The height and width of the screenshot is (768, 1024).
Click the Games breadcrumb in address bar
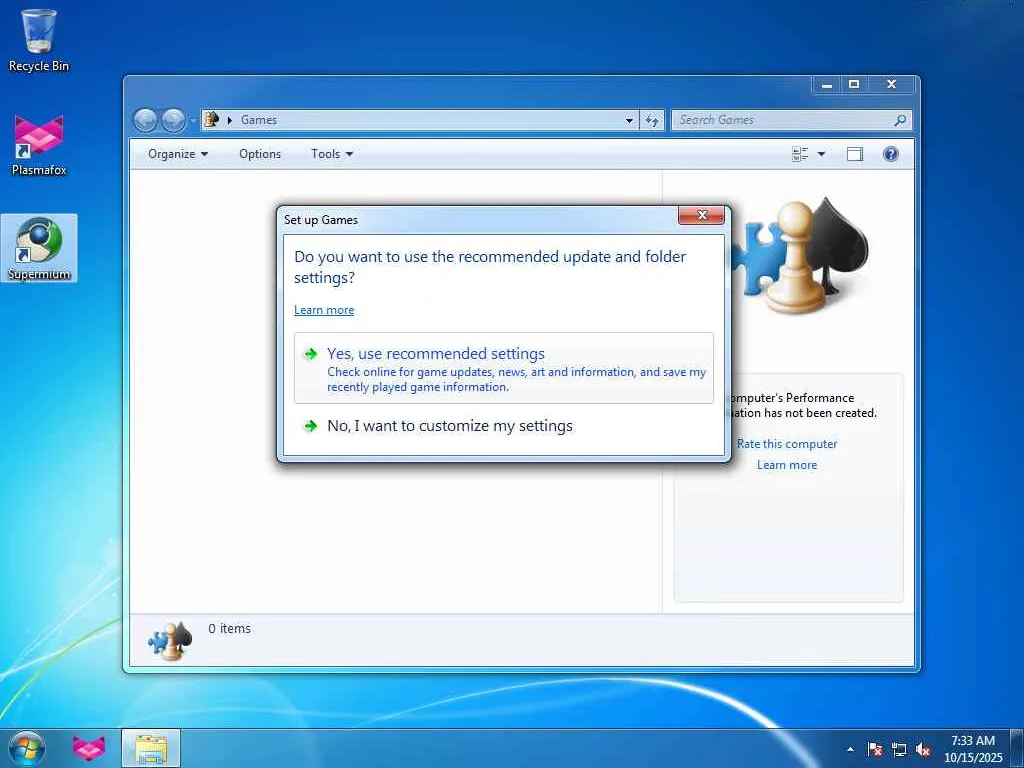coord(259,120)
